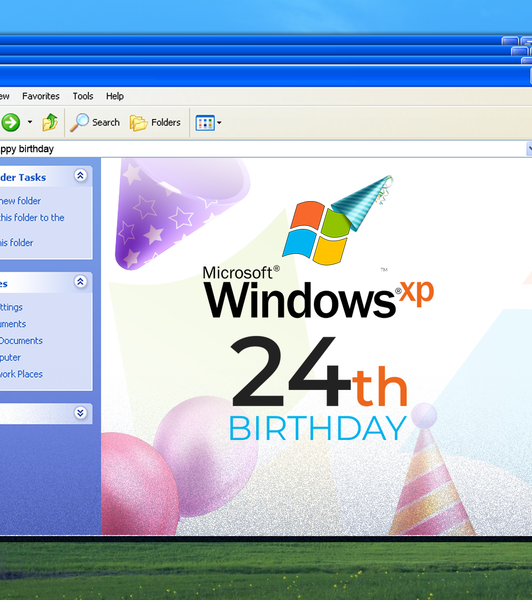Open the Tools menu
Screen dimensions: 532x600
pos(83,96)
